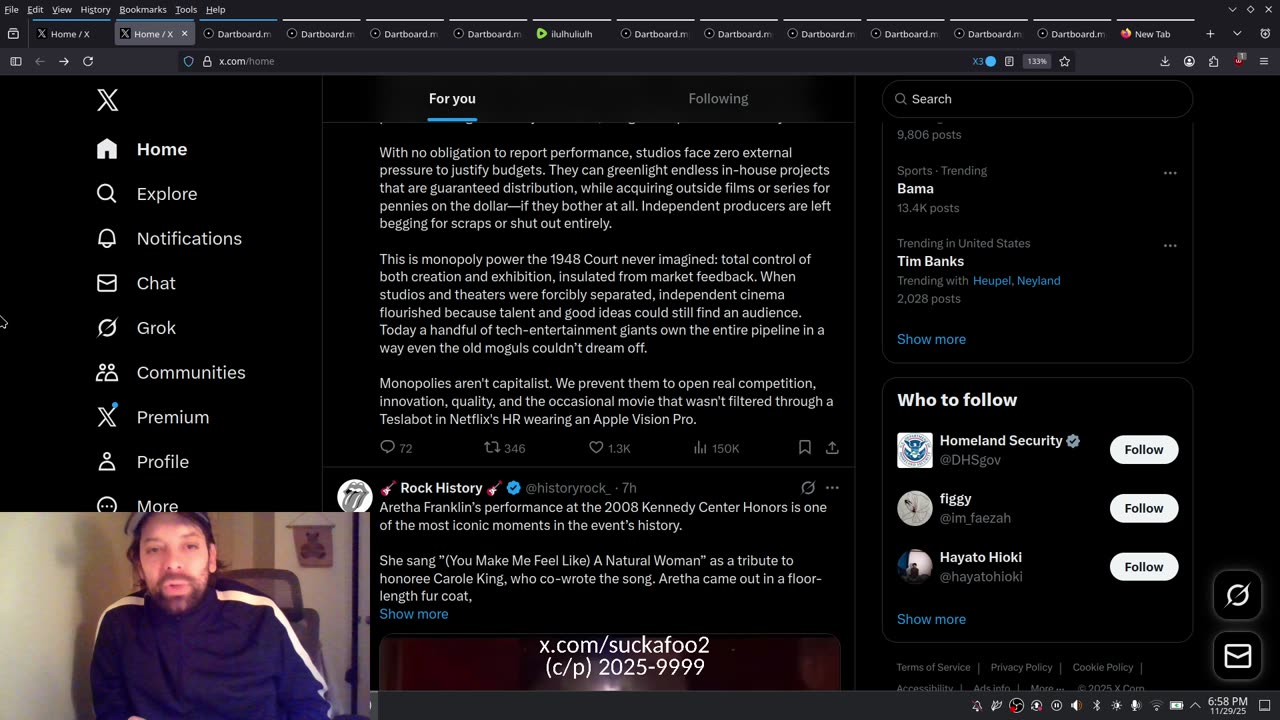
Task: Open Profile from the sidebar
Action: coord(143,462)
